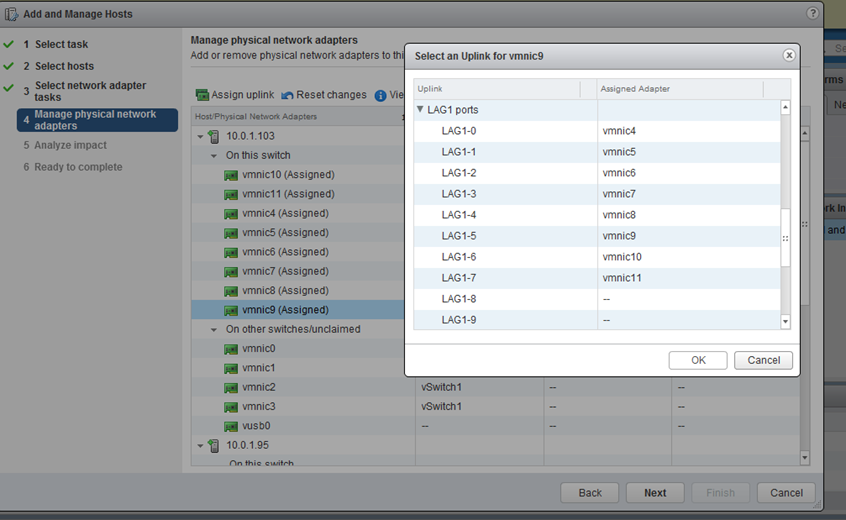This screenshot has height=520, width=846.
Task: Click Cancel in the uplink dialog
Action: tap(763, 360)
